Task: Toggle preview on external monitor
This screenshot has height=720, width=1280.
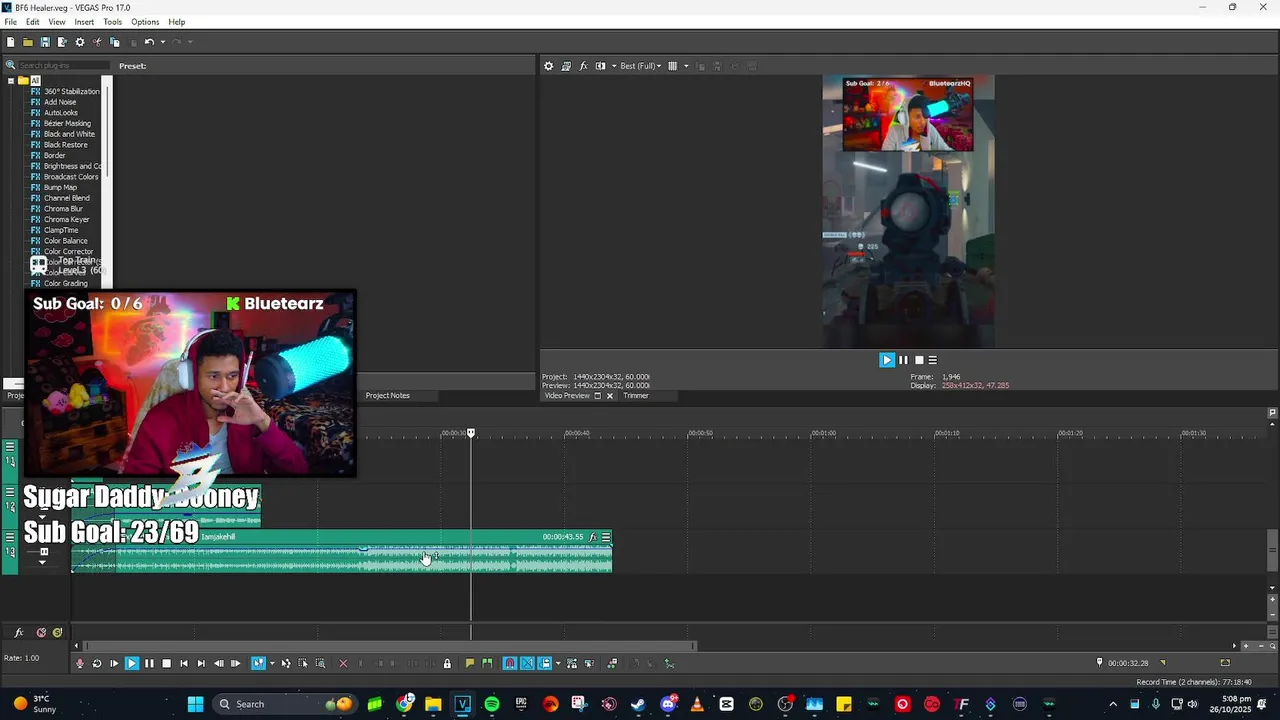Action: click(x=566, y=66)
